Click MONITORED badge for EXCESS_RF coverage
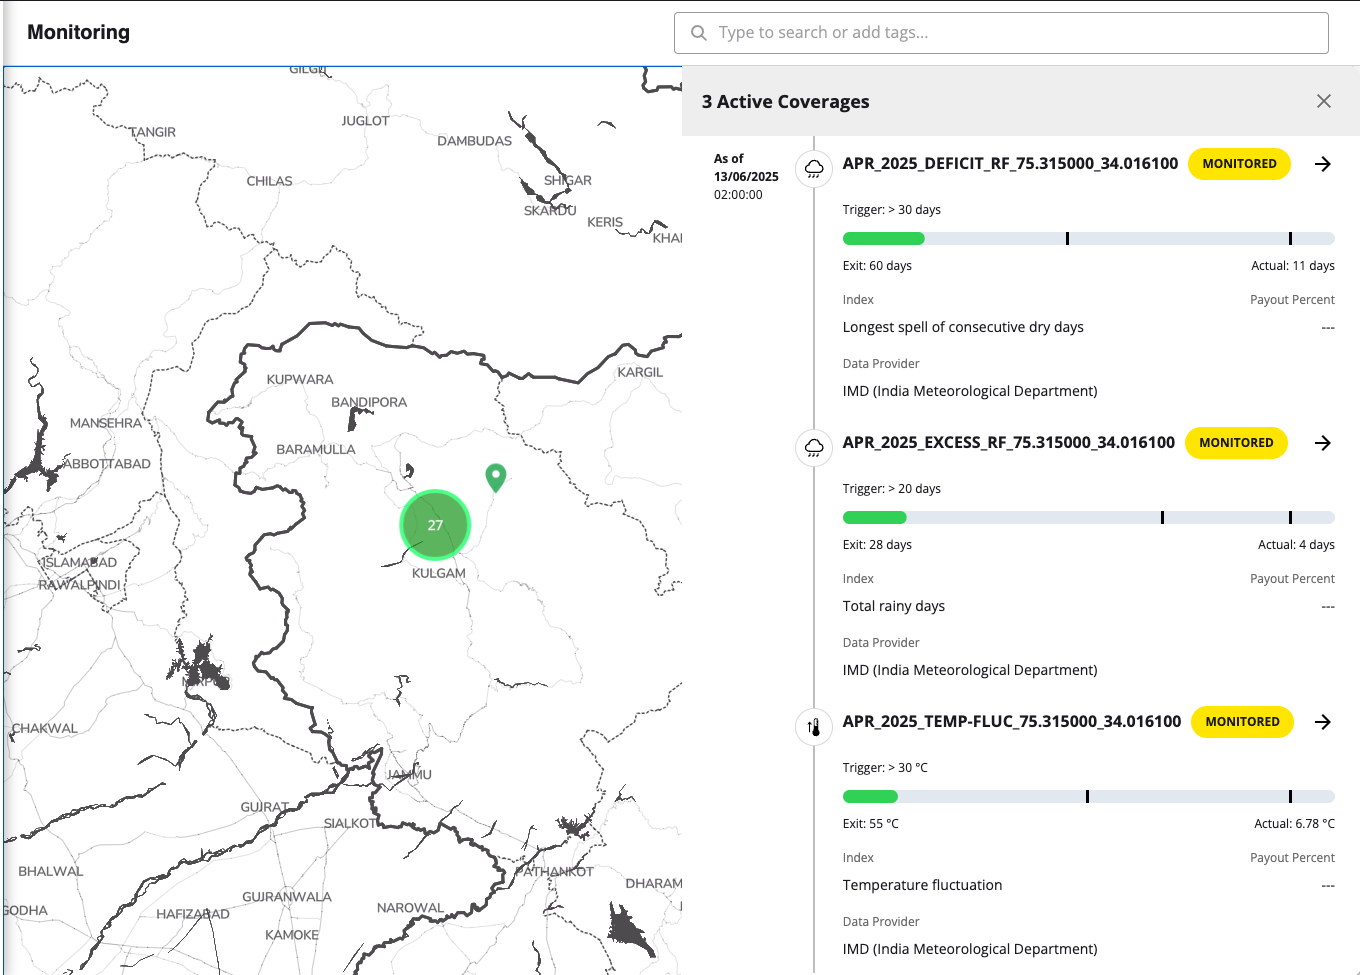 tap(1236, 443)
